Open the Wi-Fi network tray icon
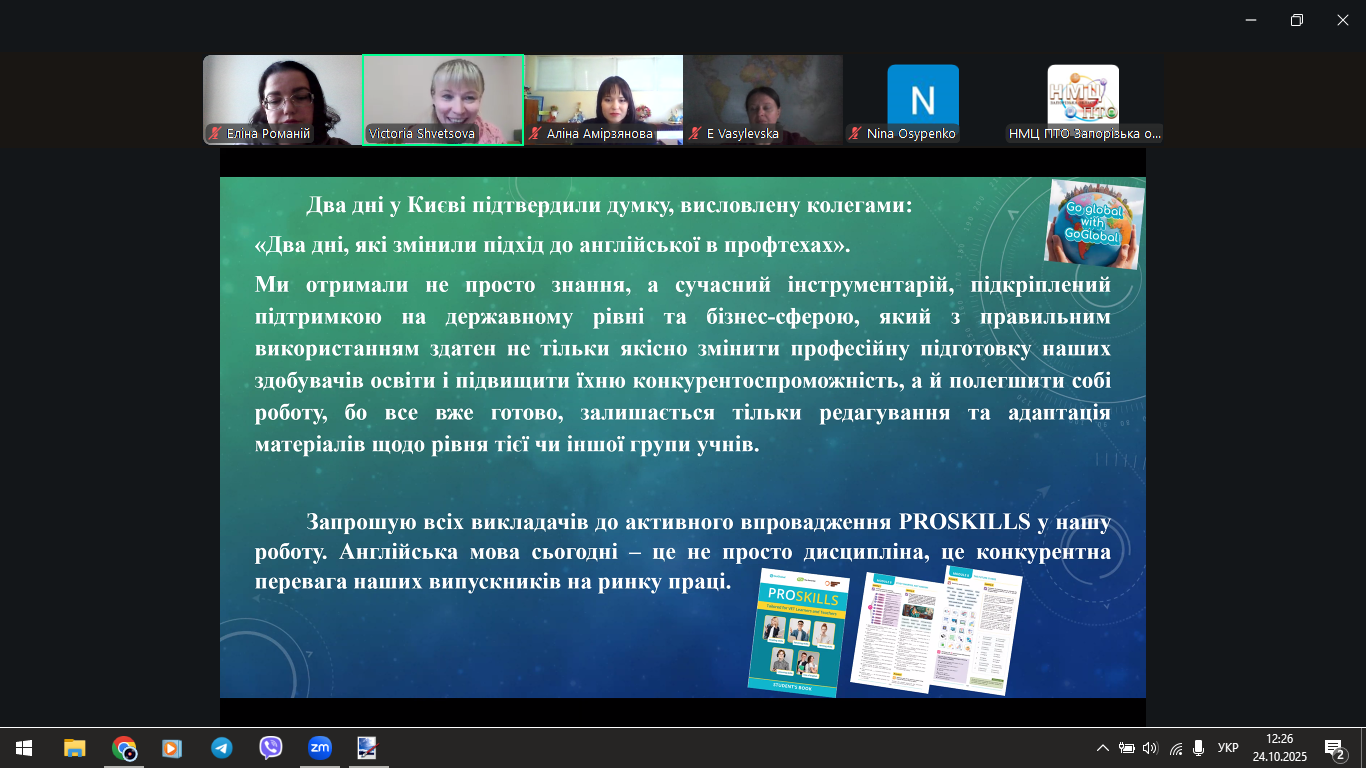Viewport: 1366px width, 768px height. (x=1176, y=748)
